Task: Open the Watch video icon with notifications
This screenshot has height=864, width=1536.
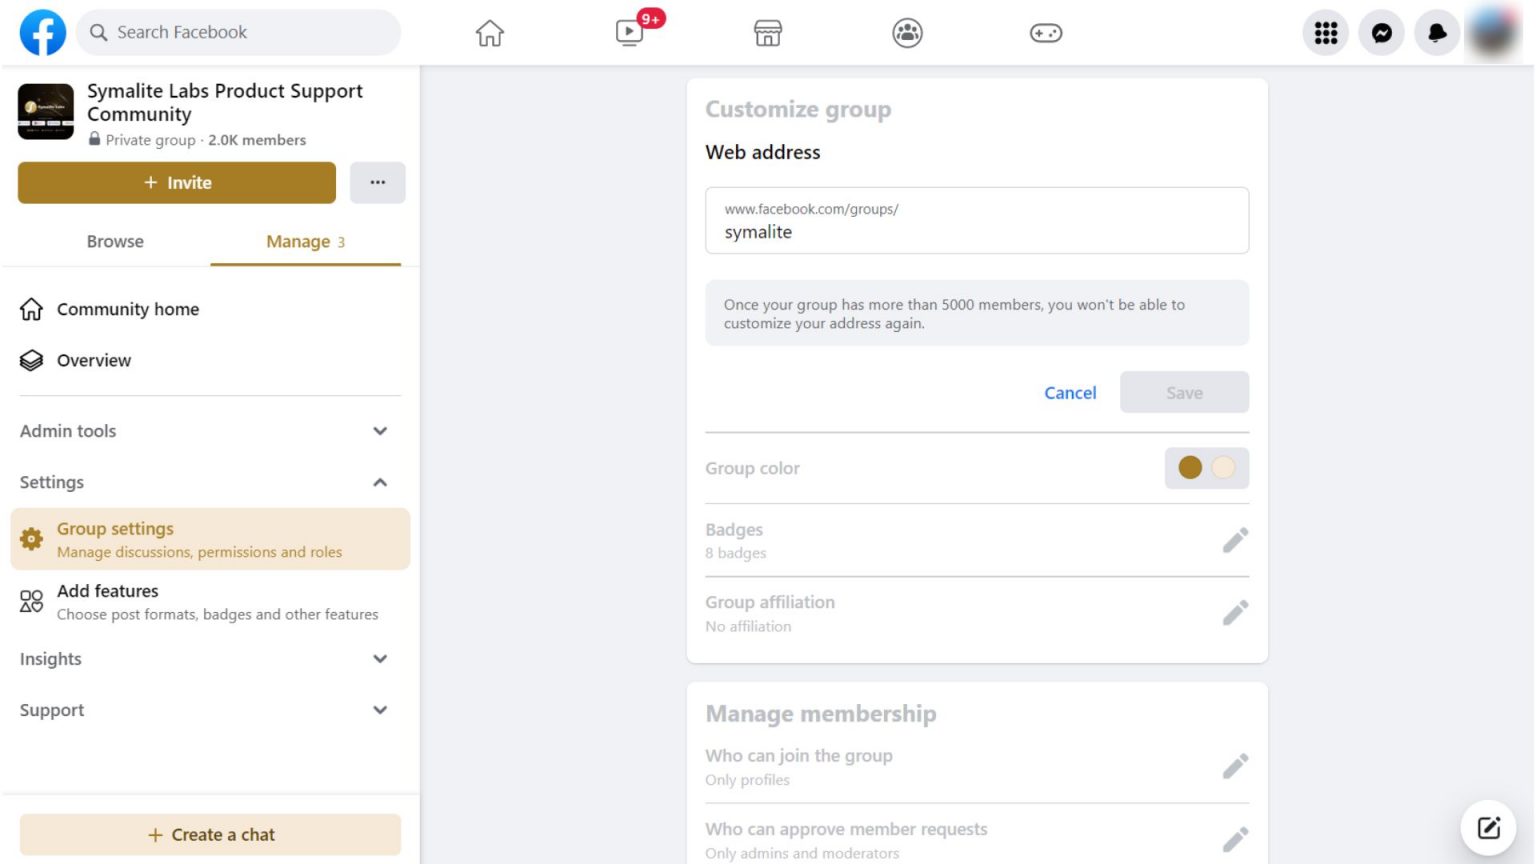Action: tap(629, 33)
